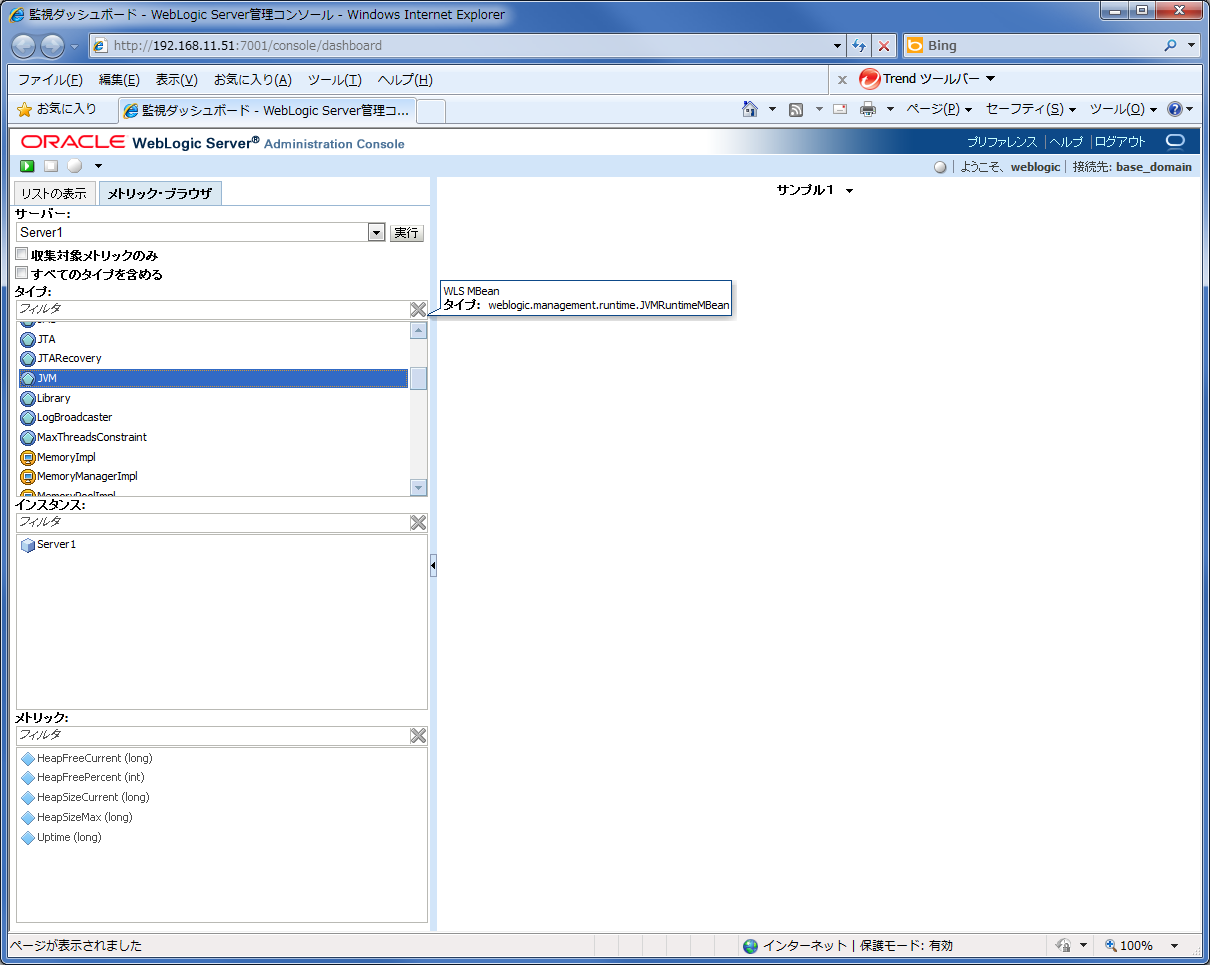Viewport: 1210px width, 965px height.
Task: Click the RSS feeds icon
Action: pos(796,109)
